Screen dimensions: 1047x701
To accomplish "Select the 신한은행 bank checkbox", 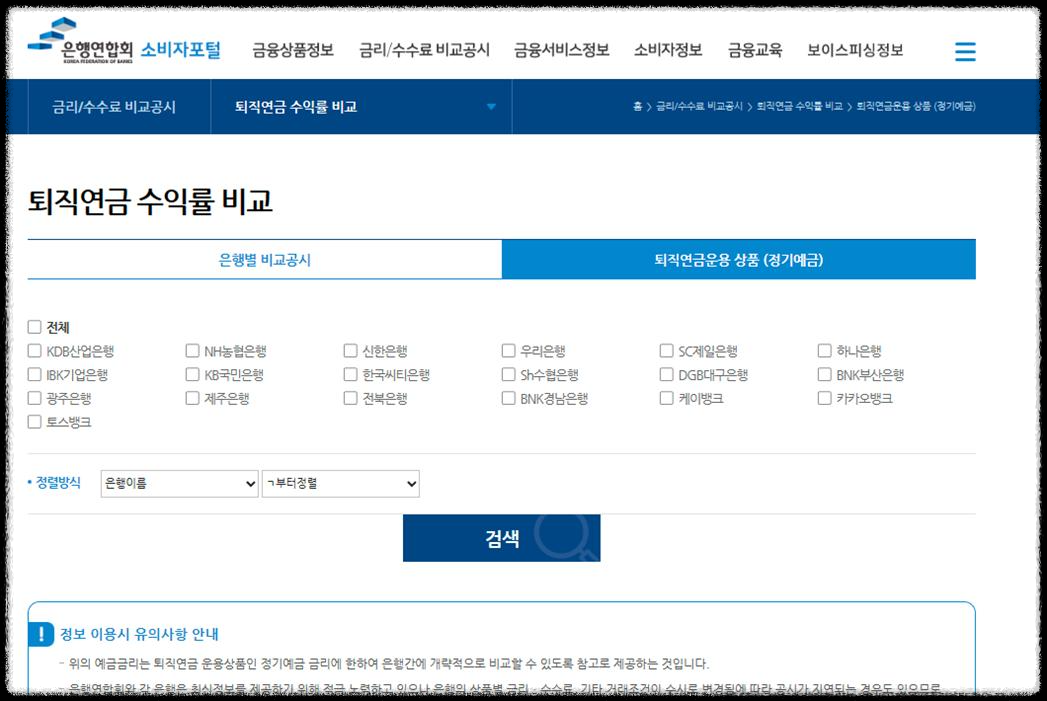I will (x=350, y=349).
